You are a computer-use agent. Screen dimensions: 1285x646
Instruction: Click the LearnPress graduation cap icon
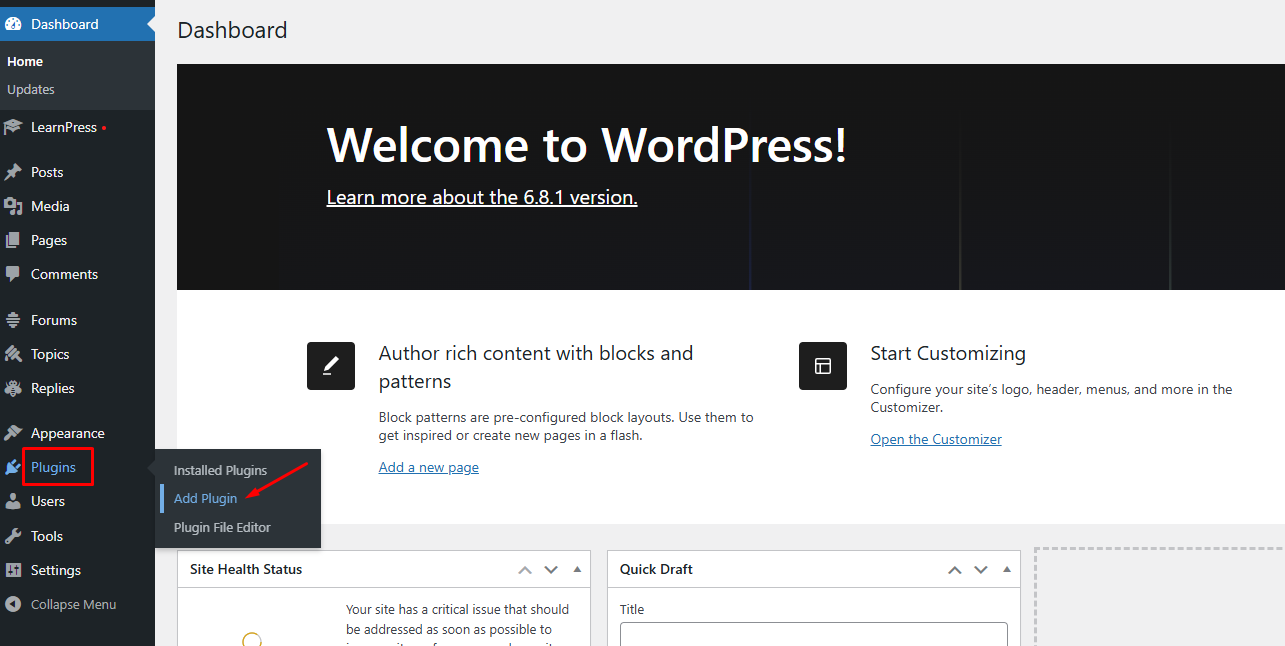(13, 127)
